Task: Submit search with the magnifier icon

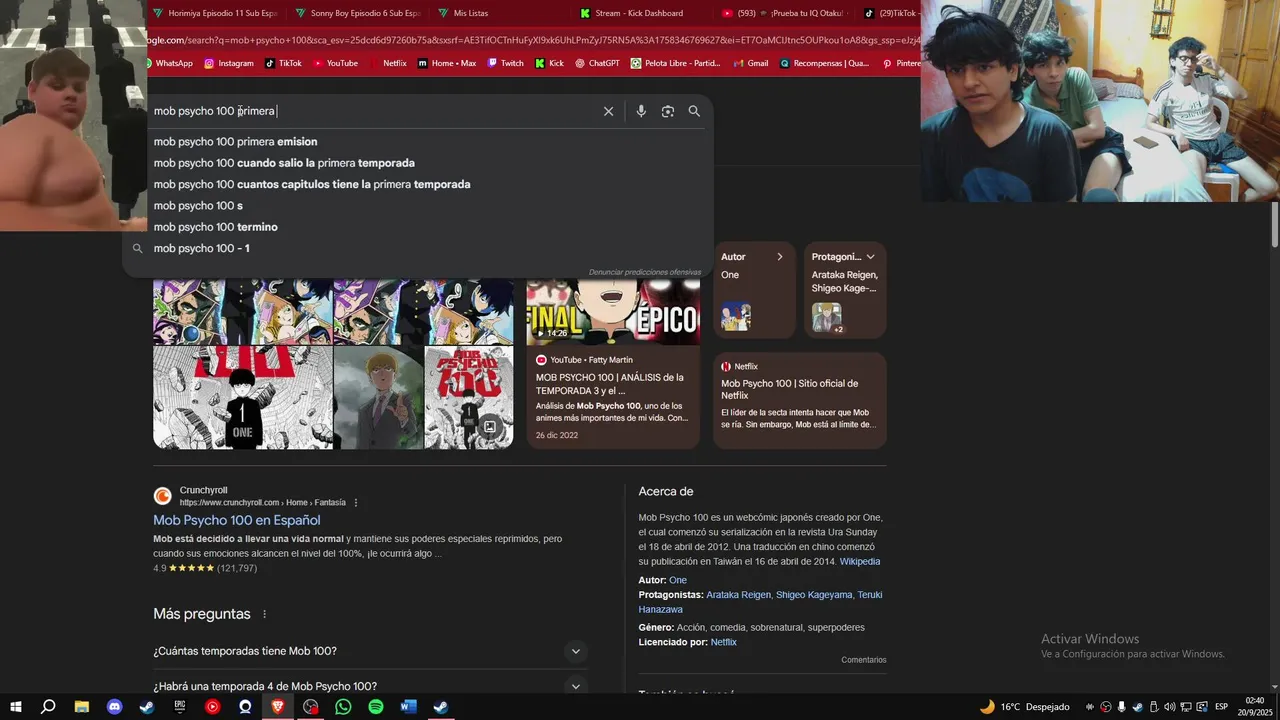Action: coord(694,111)
